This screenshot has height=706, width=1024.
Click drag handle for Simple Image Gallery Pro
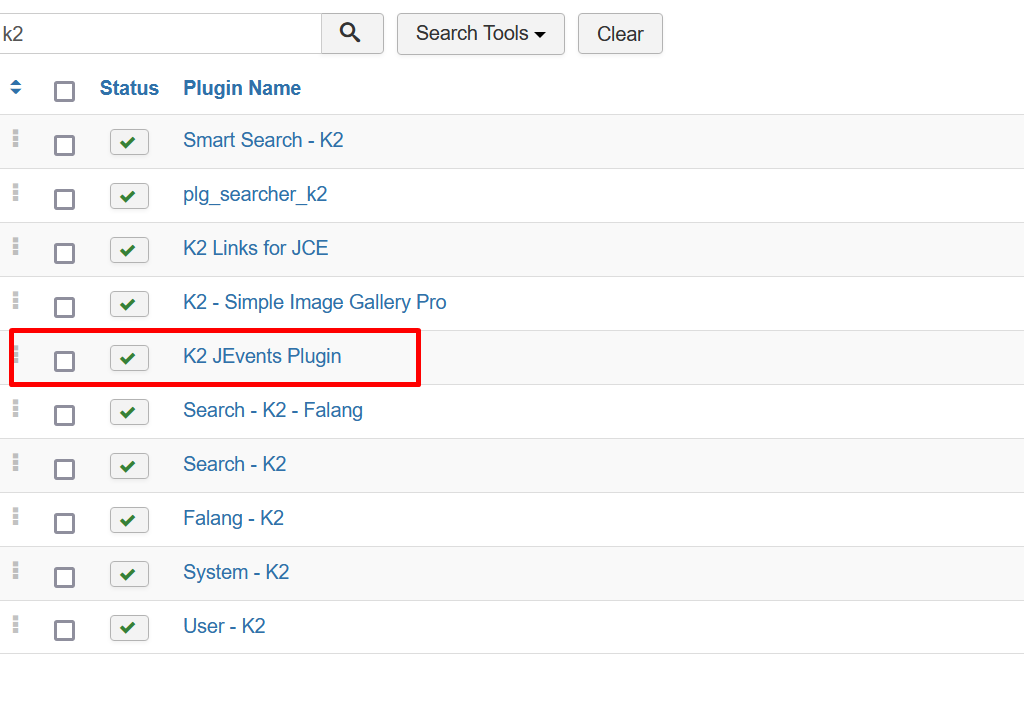click(16, 300)
